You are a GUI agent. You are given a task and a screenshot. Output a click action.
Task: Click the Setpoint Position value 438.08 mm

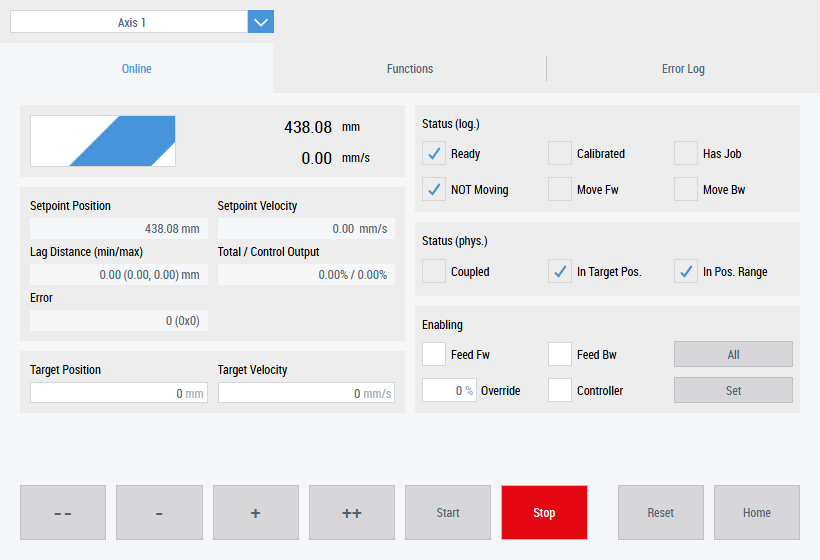point(119,228)
